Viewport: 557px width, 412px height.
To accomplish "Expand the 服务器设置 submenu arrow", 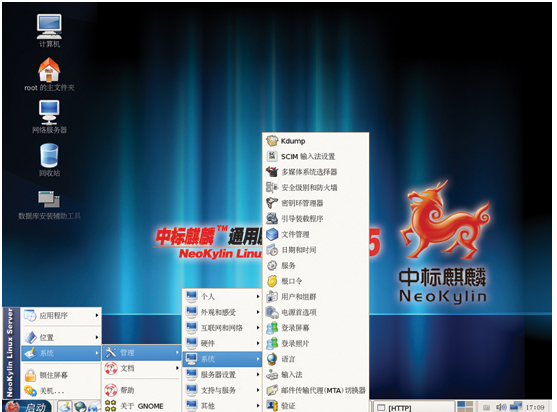I will click(258, 374).
